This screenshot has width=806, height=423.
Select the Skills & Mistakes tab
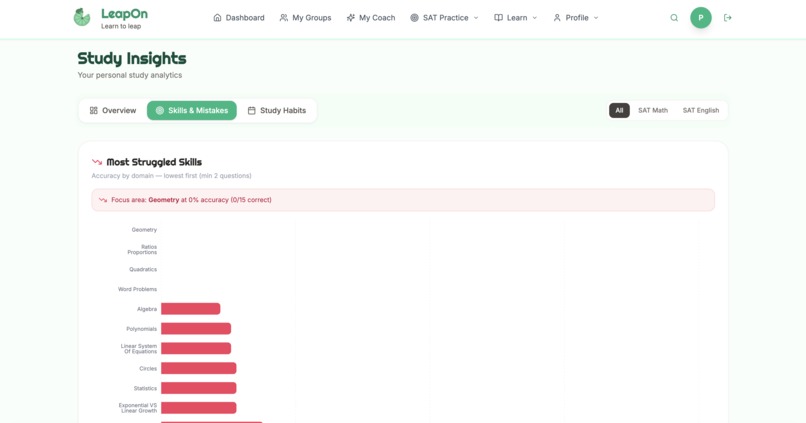pyautogui.click(x=192, y=111)
